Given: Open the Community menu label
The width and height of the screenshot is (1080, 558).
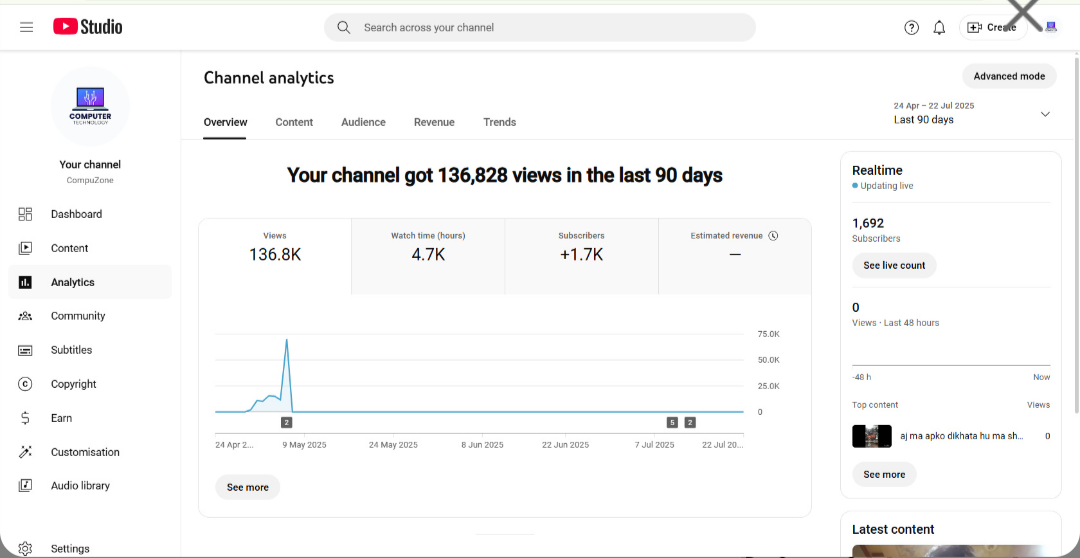Looking at the screenshot, I should (x=78, y=316).
